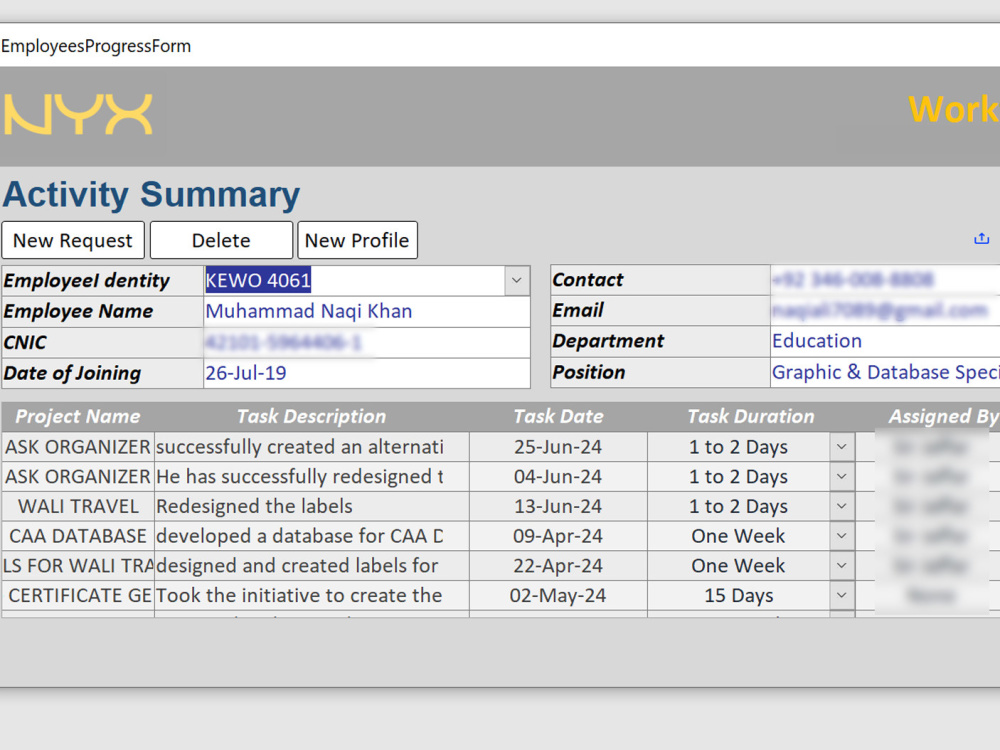1000x750 pixels.
Task: Click the Employee Name field
Action: coord(367,311)
